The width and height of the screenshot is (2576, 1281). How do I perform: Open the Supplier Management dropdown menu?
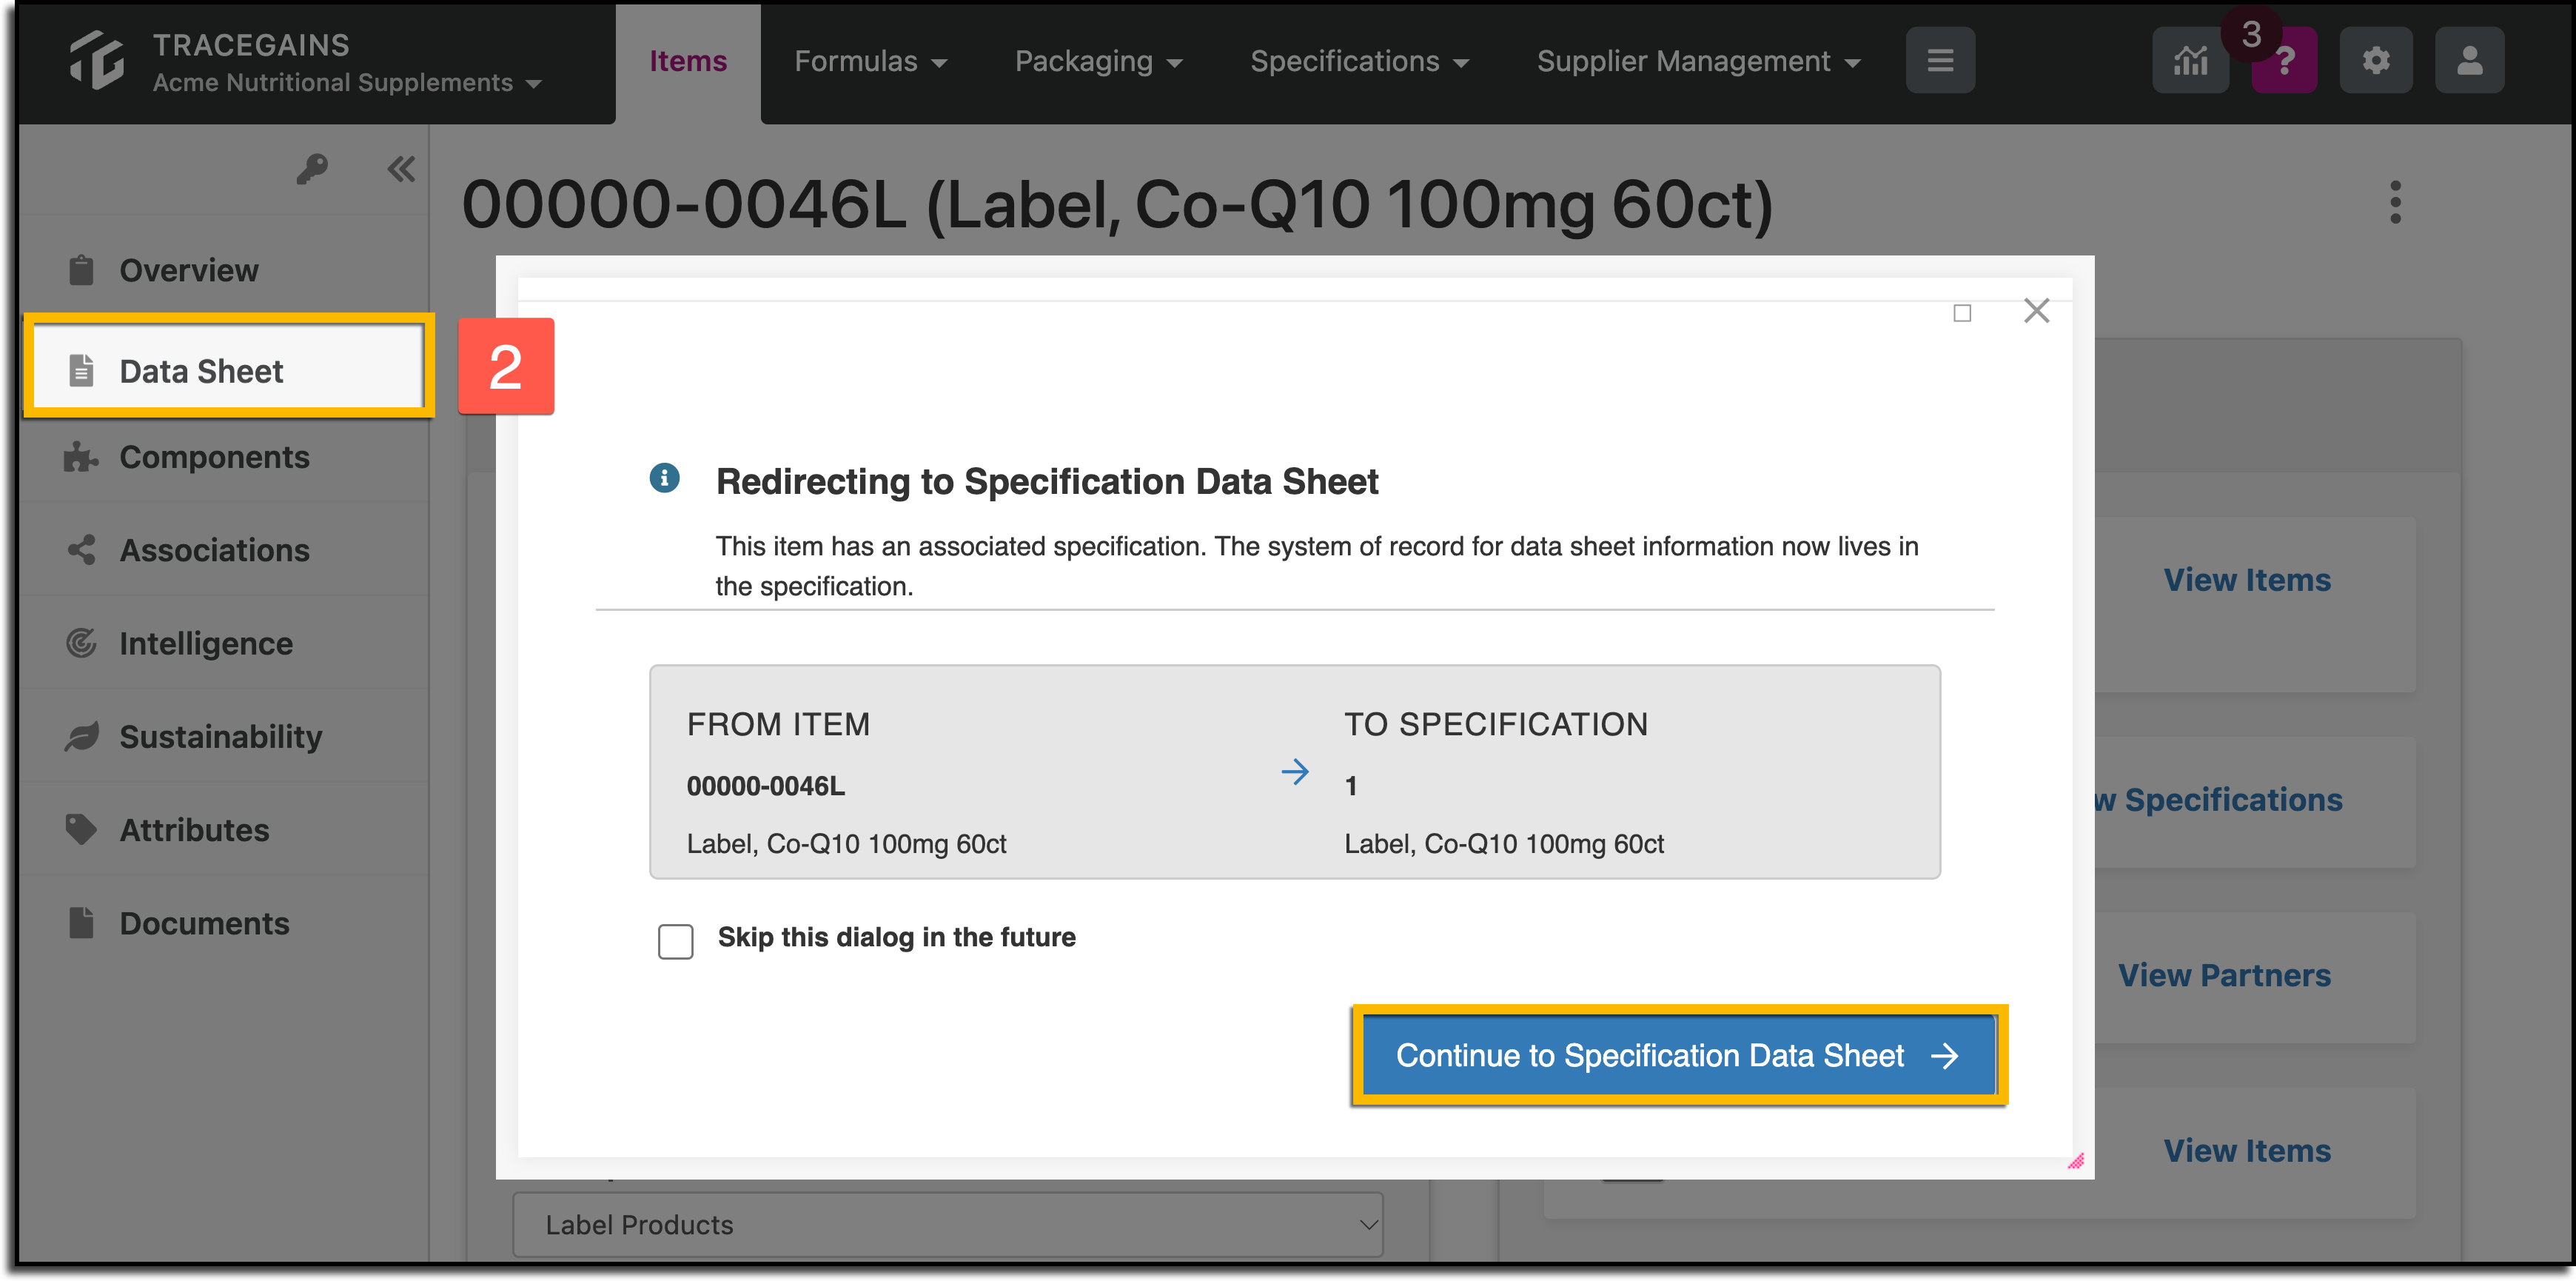pyautogui.click(x=1698, y=61)
